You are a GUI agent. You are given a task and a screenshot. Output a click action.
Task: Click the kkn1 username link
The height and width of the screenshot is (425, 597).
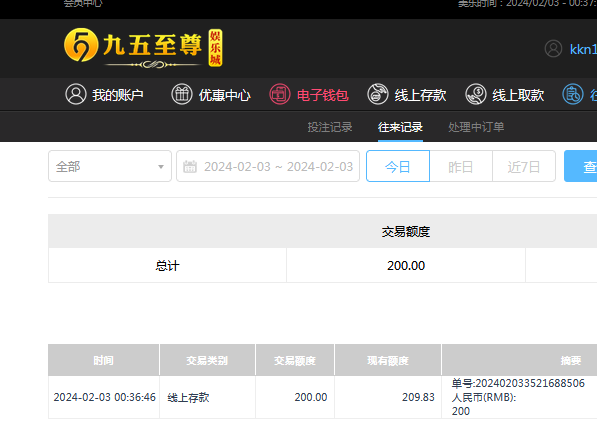click(x=583, y=50)
